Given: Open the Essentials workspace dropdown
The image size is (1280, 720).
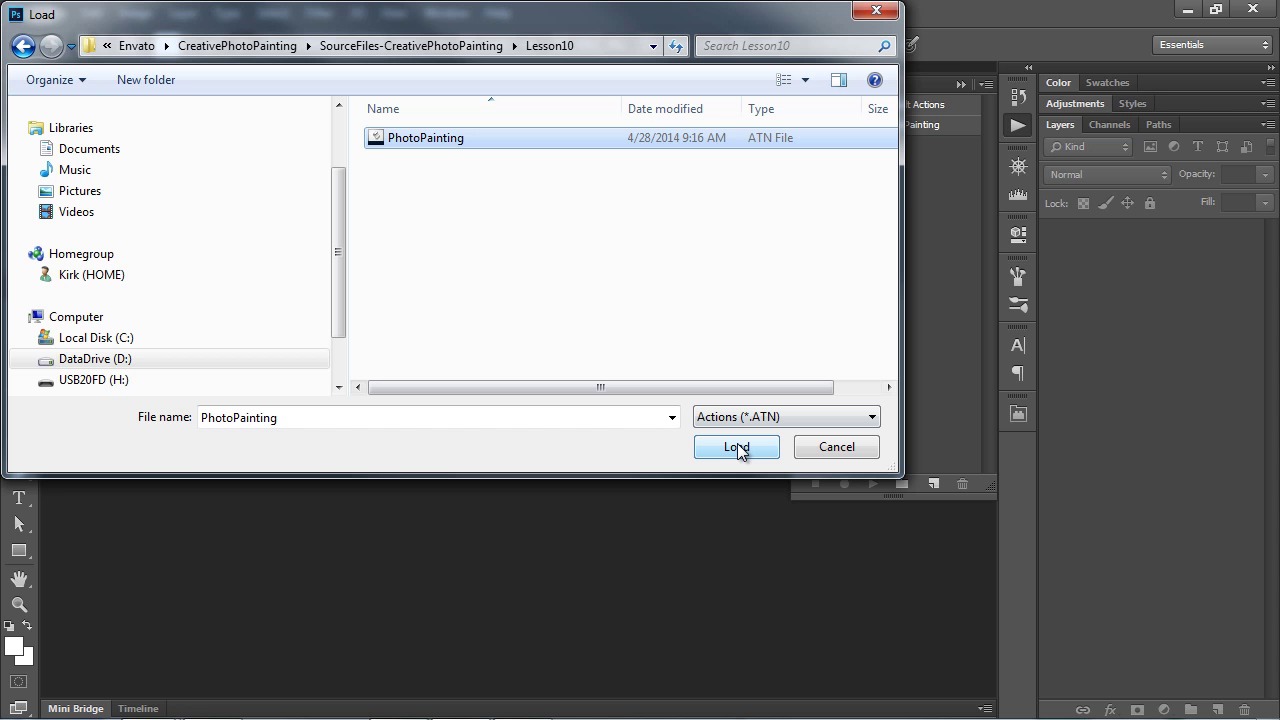Looking at the screenshot, I should click(1212, 45).
